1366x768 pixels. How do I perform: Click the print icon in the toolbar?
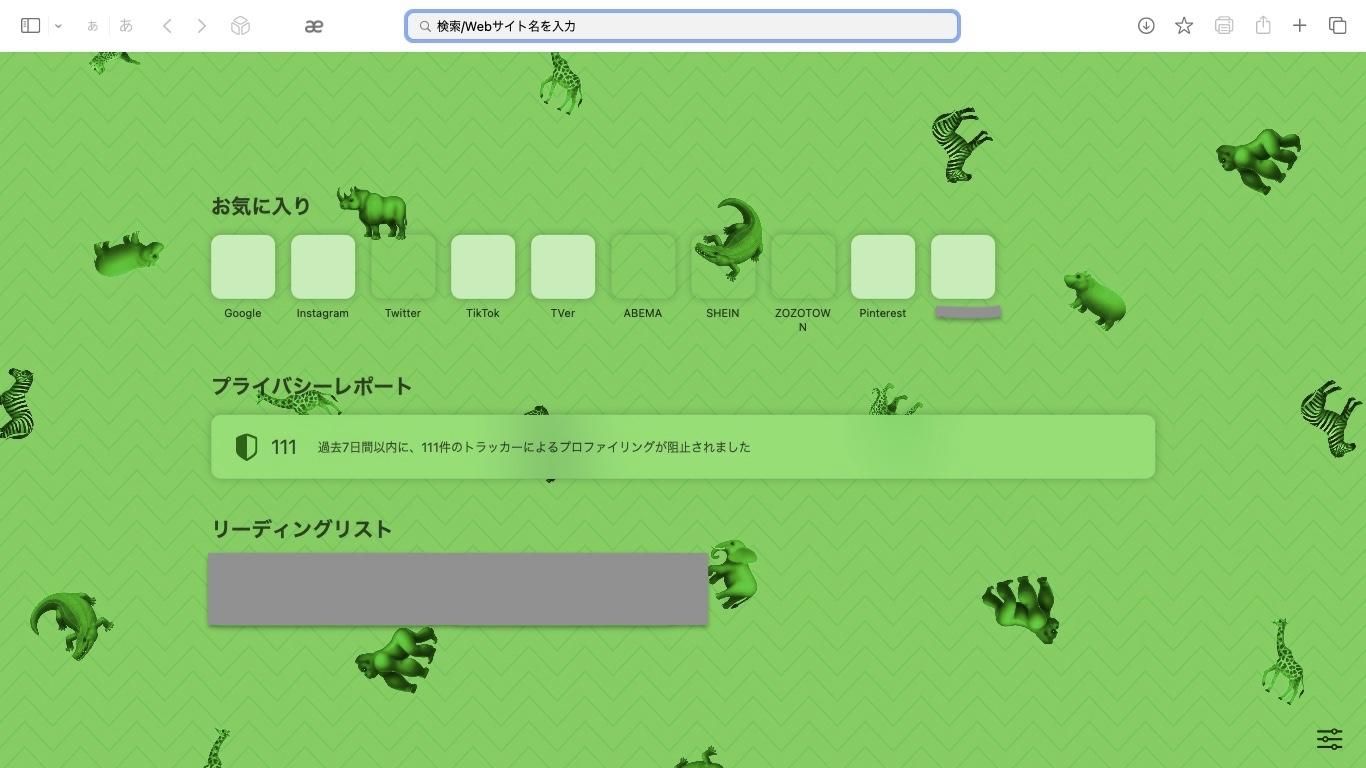(1224, 26)
